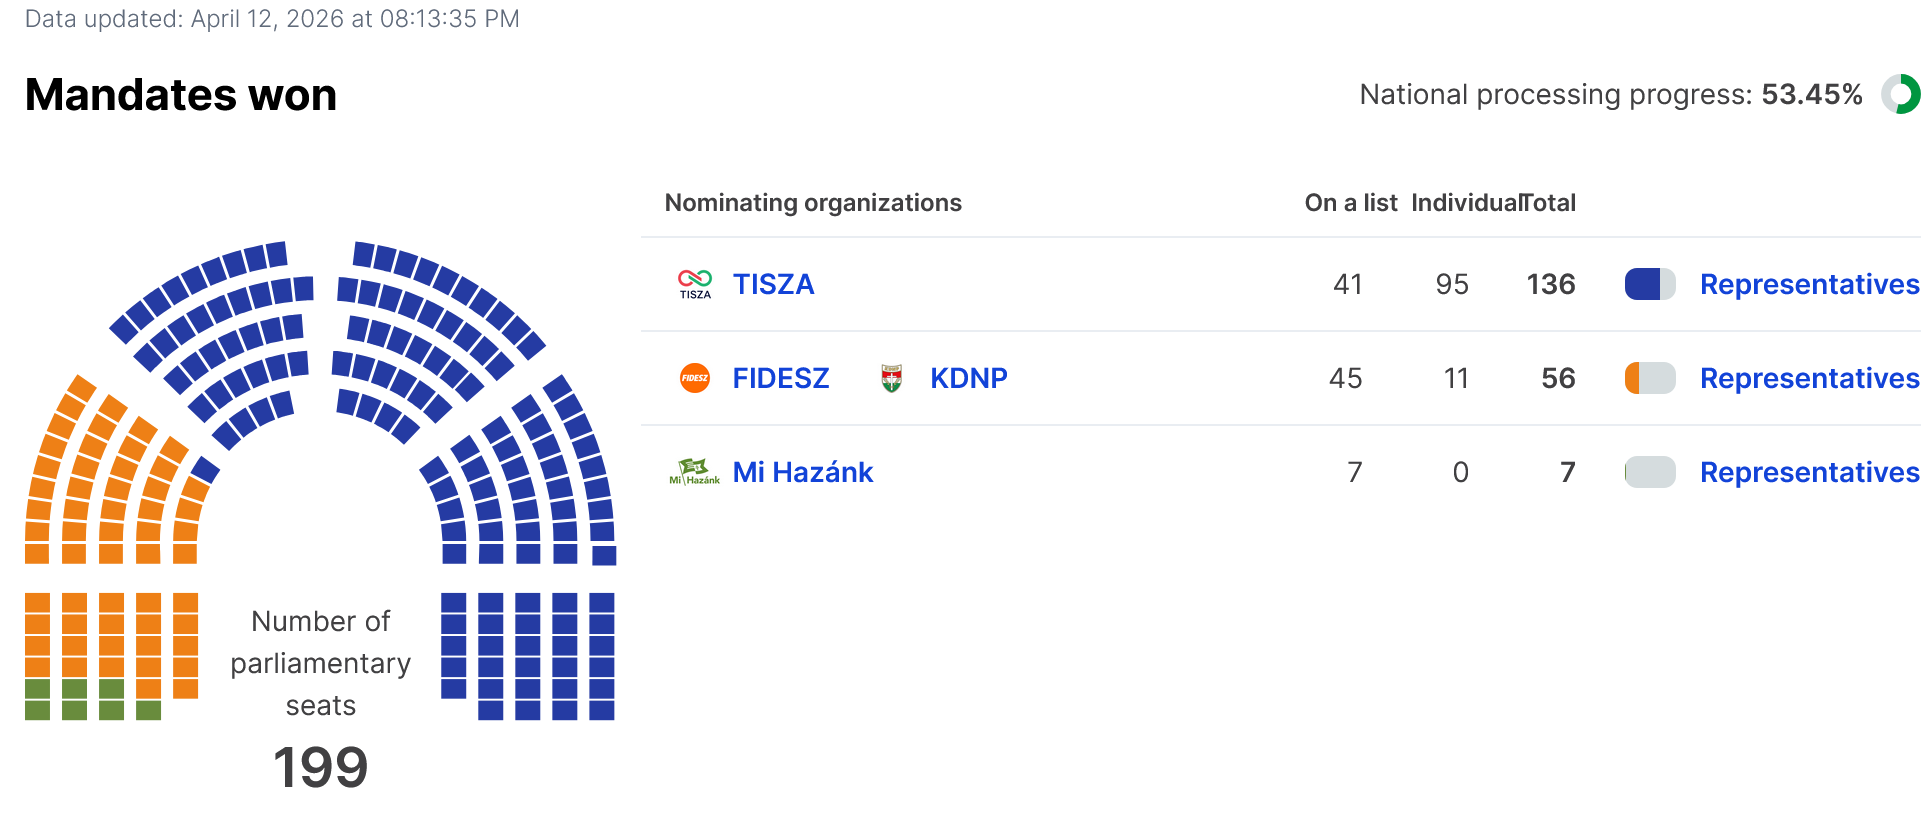Toggle the orange FIDESZ-KDNP seat-share pill
1930x814 pixels.
pyautogui.click(x=1650, y=378)
